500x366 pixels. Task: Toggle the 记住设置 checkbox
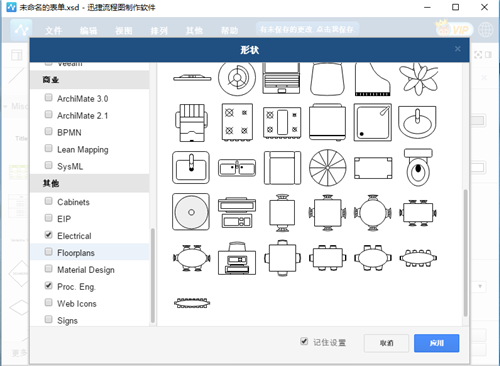click(x=304, y=341)
